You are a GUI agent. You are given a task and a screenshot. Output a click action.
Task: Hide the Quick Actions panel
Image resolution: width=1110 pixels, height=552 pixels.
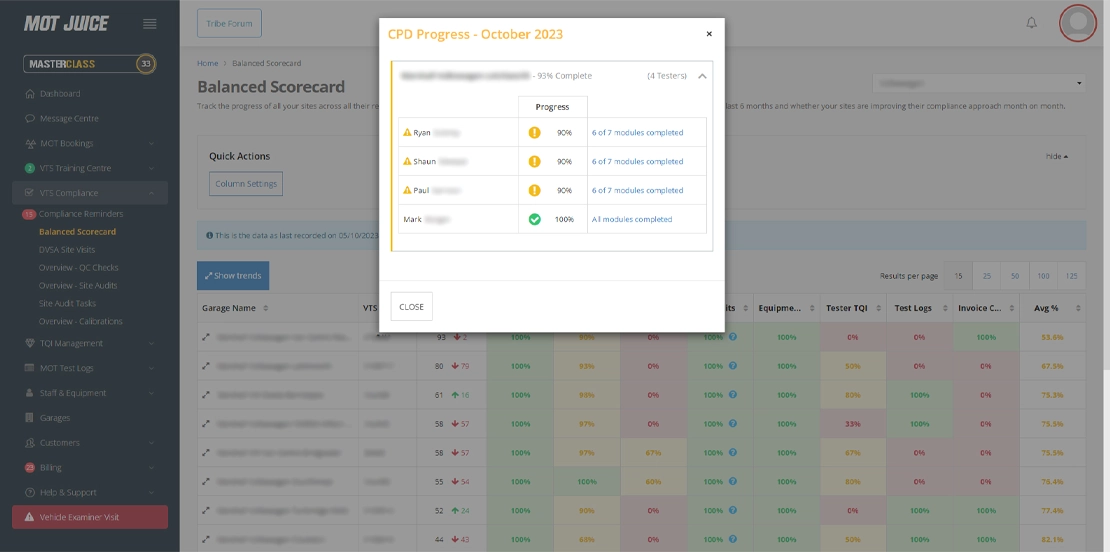1057,156
